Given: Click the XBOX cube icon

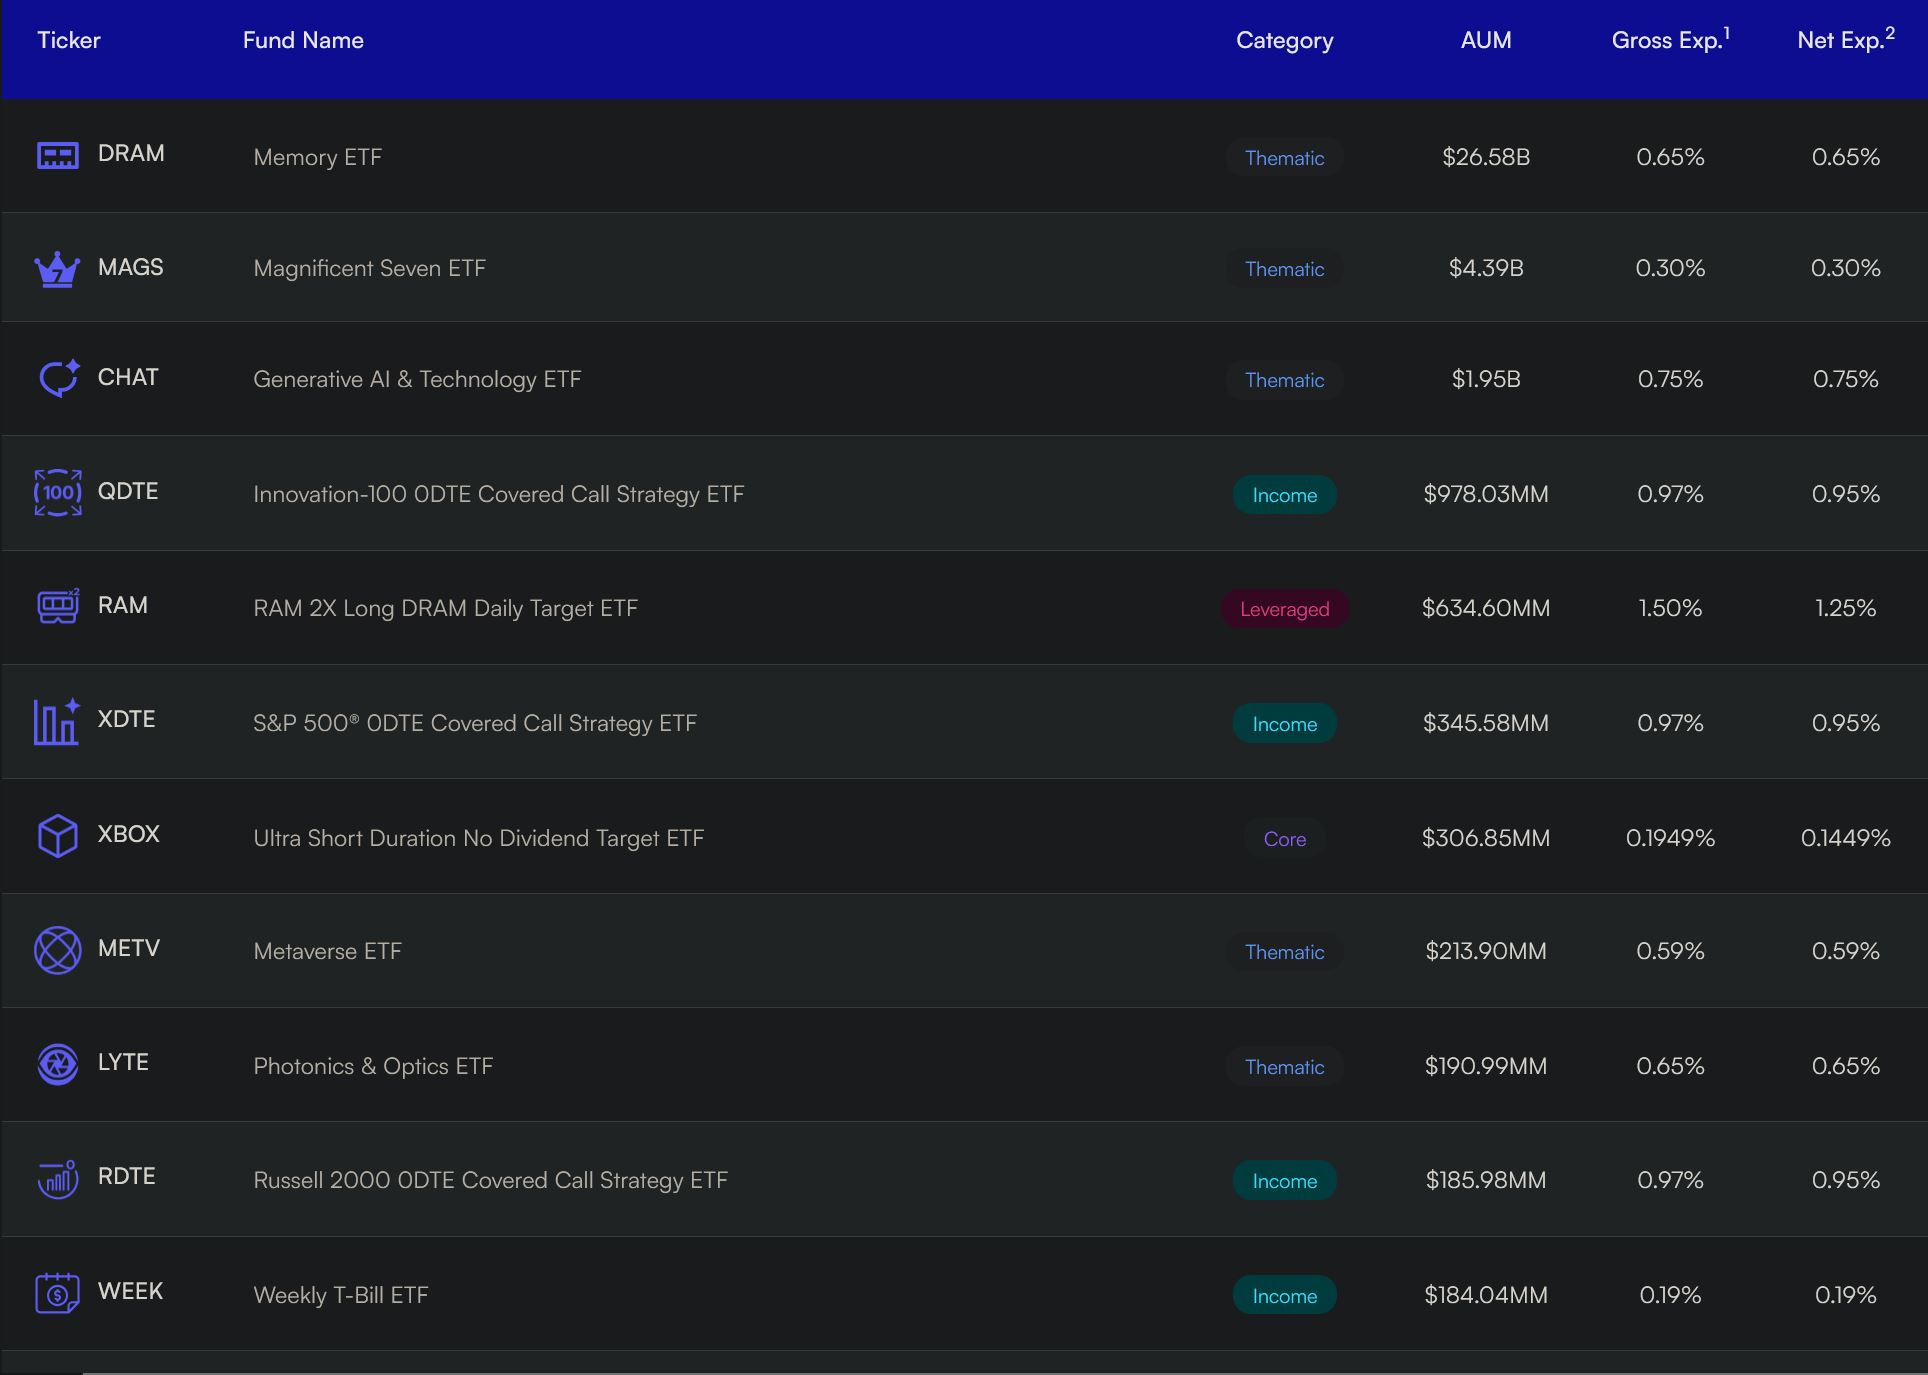Looking at the screenshot, I should (x=58, y=835).
